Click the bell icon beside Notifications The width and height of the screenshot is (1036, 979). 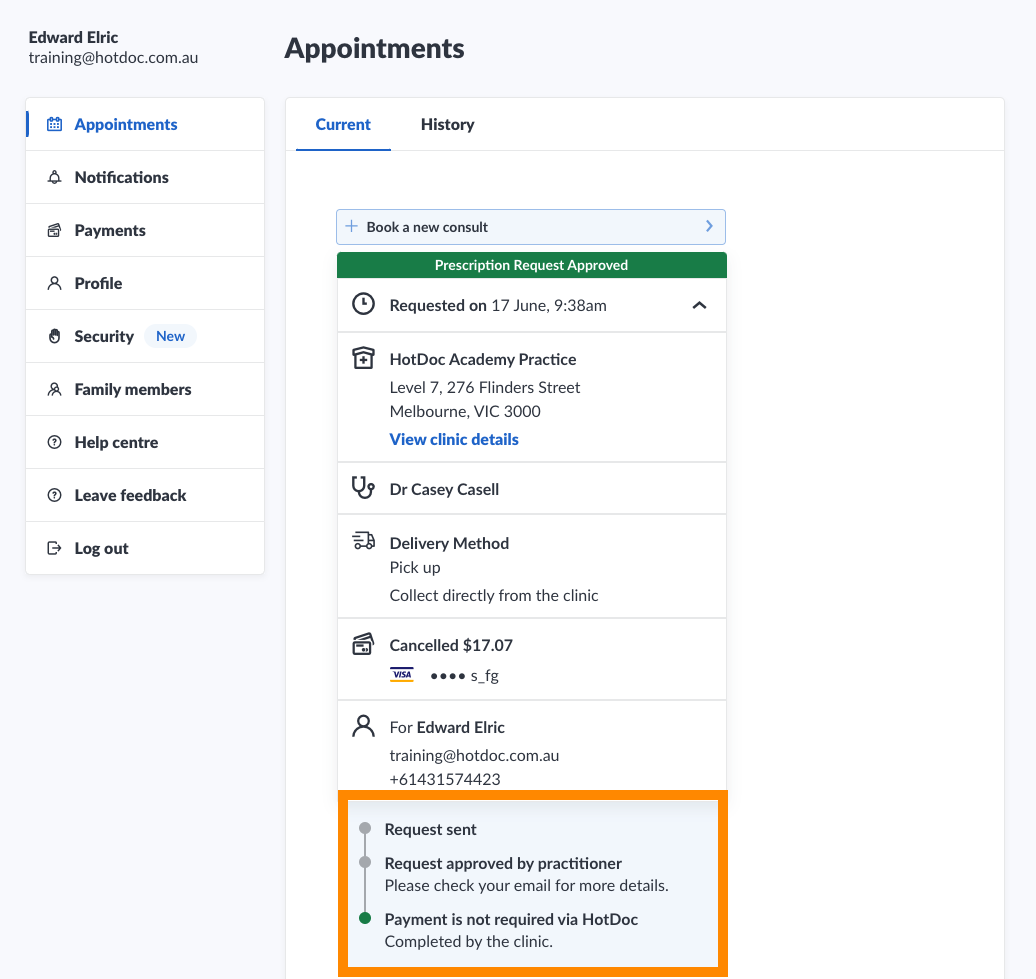pos(55,177)
